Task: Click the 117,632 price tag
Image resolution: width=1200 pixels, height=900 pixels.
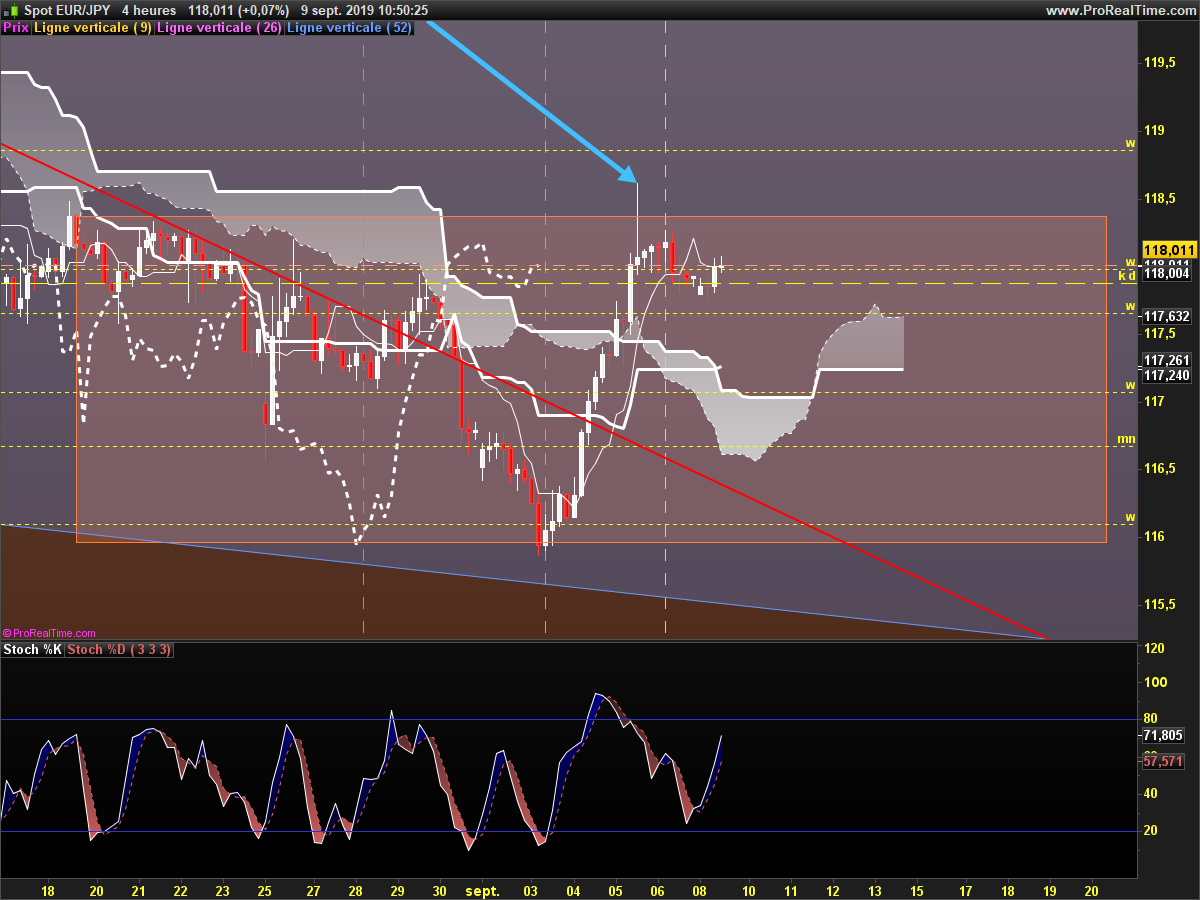Action: pyautogui.click(x=1167, y=316)
